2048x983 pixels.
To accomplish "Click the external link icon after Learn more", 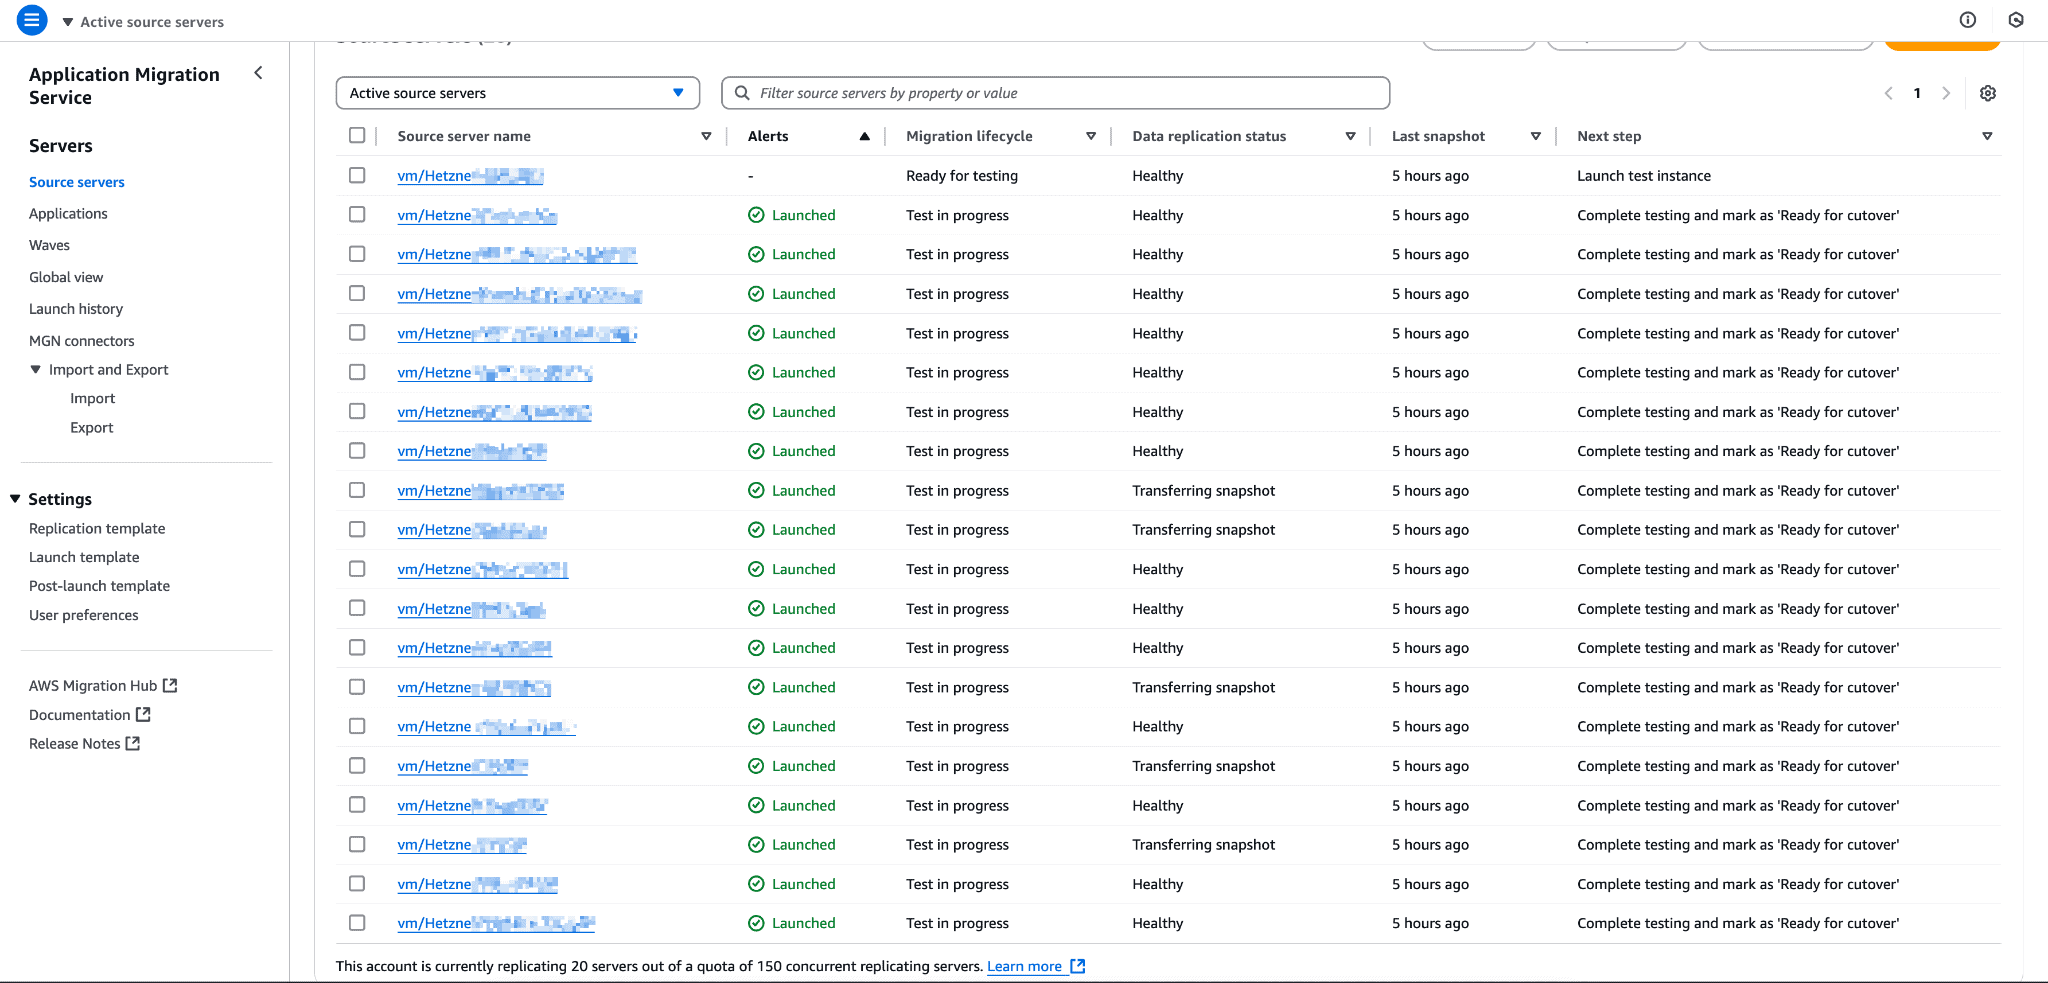I will coord(1078,966).
